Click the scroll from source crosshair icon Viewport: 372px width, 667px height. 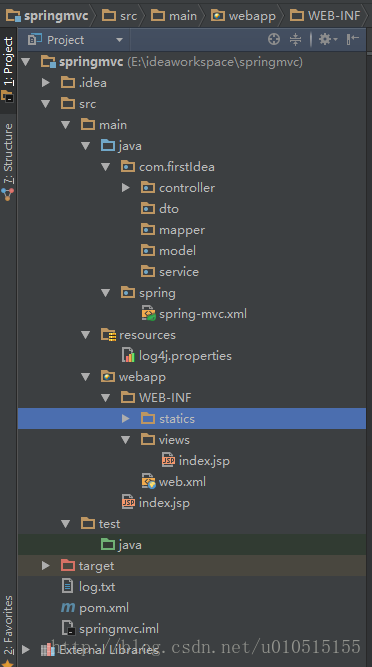point(274,40)
